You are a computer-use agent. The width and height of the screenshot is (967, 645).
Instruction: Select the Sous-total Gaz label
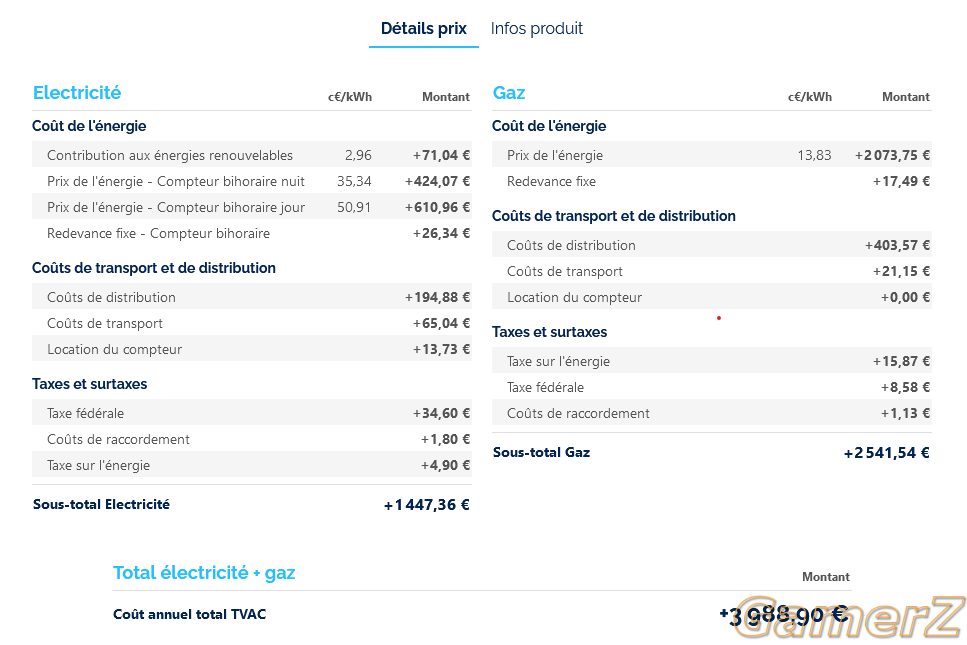coord(541,453)
